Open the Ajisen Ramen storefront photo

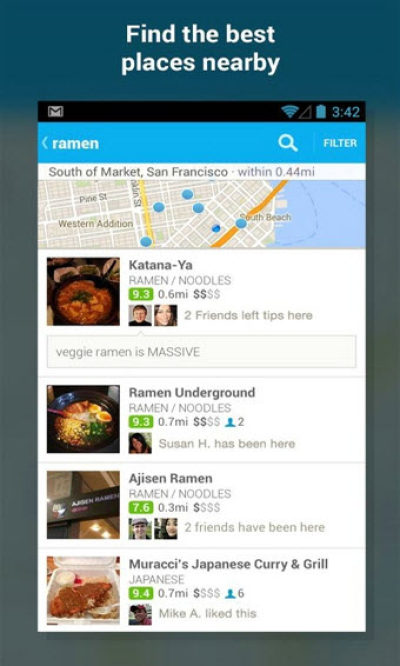(x=83, y=505)
